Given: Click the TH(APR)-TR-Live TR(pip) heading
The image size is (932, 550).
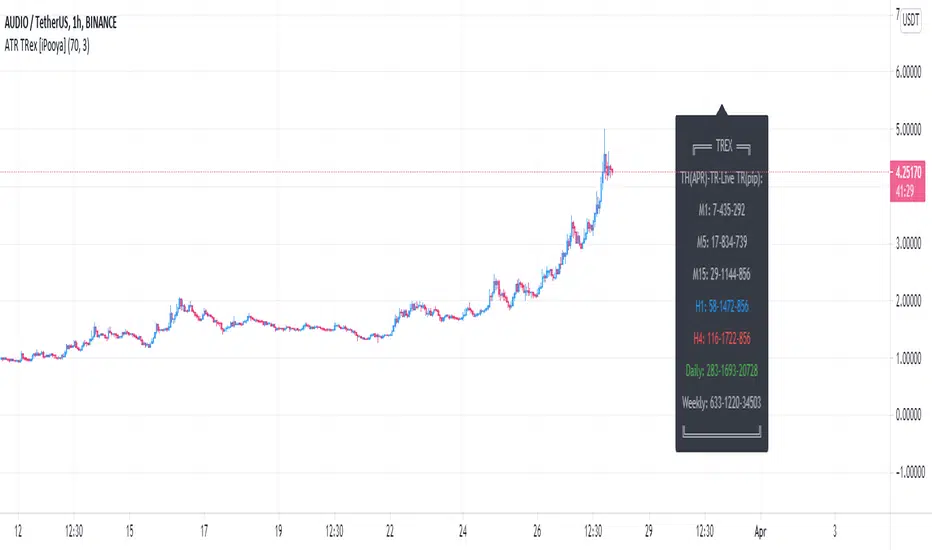Looking at the screenshot, I should pyautogui.click(x=721, y=178).
